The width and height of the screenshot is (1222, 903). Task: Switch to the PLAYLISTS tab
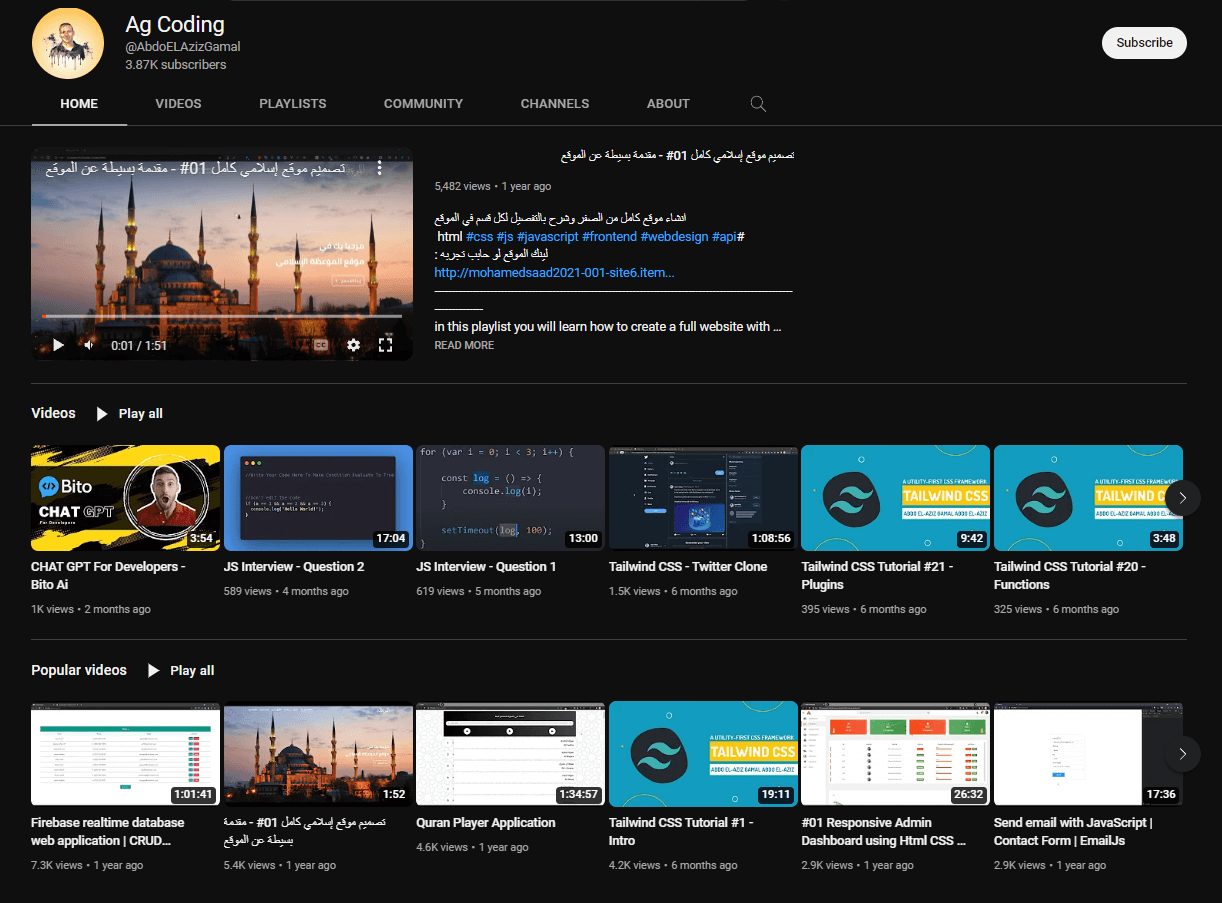(292, 104)
